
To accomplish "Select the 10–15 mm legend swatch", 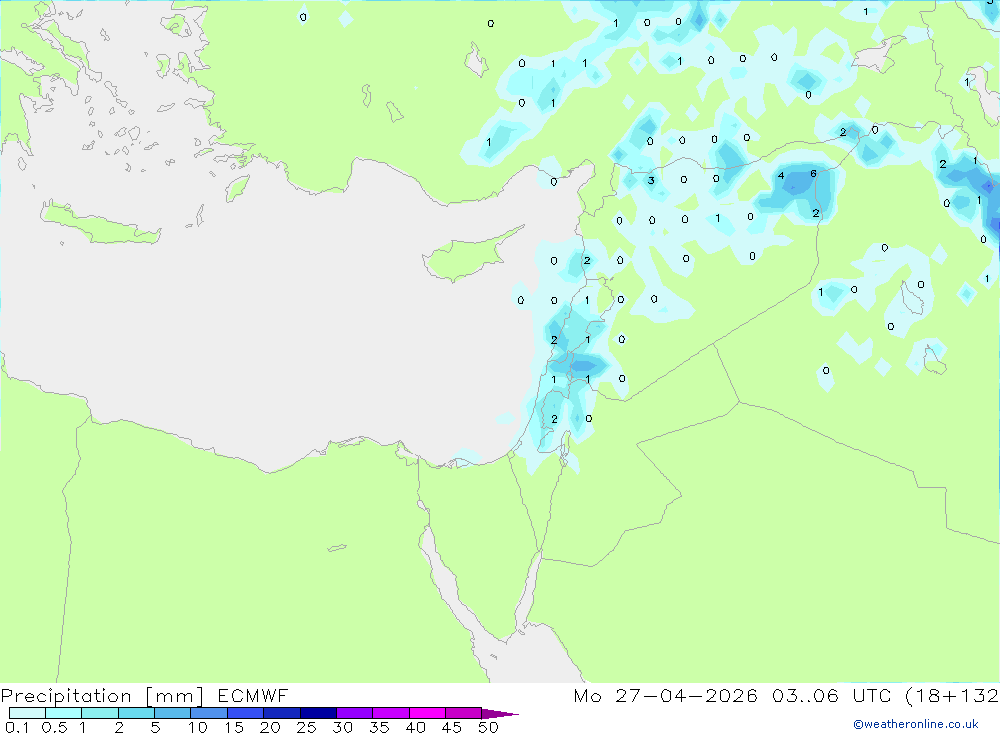I will [209, 713].
